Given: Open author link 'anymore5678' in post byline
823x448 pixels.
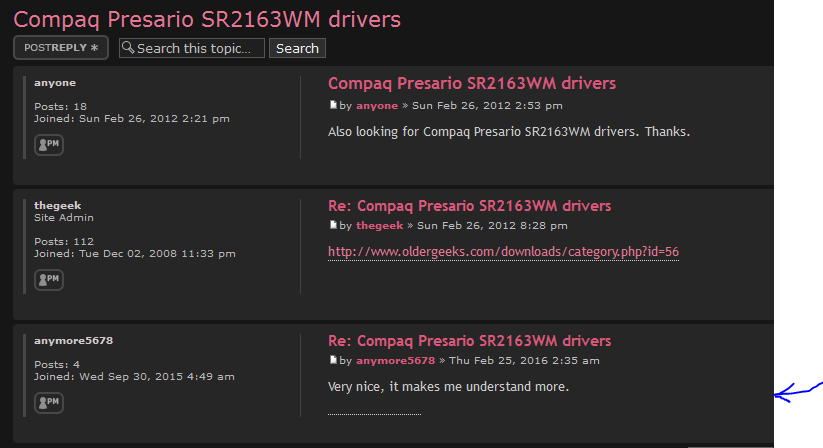Looking at the screenshot, I should coord(395,360).
